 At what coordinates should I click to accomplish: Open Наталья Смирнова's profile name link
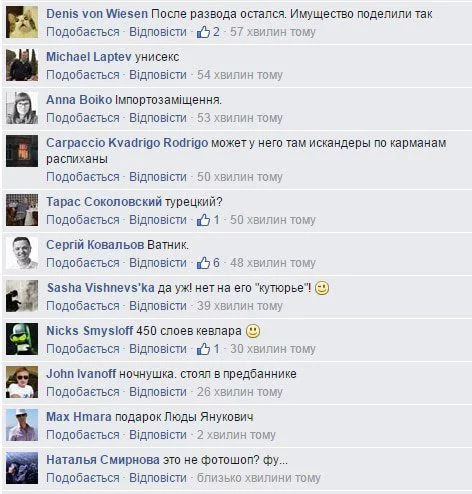[103, 460]
